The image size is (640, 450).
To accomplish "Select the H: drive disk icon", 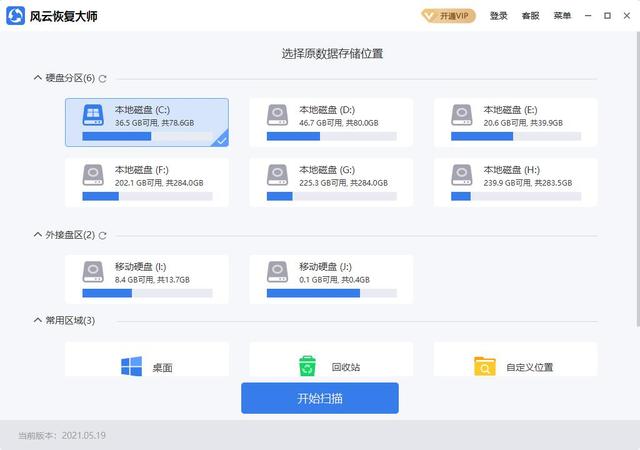I will [462, 175].
